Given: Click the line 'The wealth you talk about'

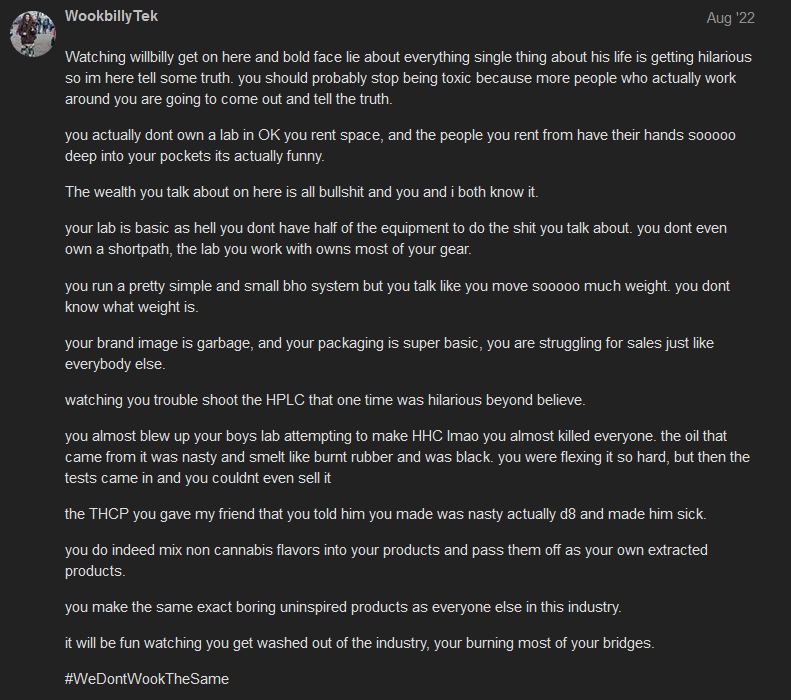Looking at the screenshot, I should click(302, 192).
